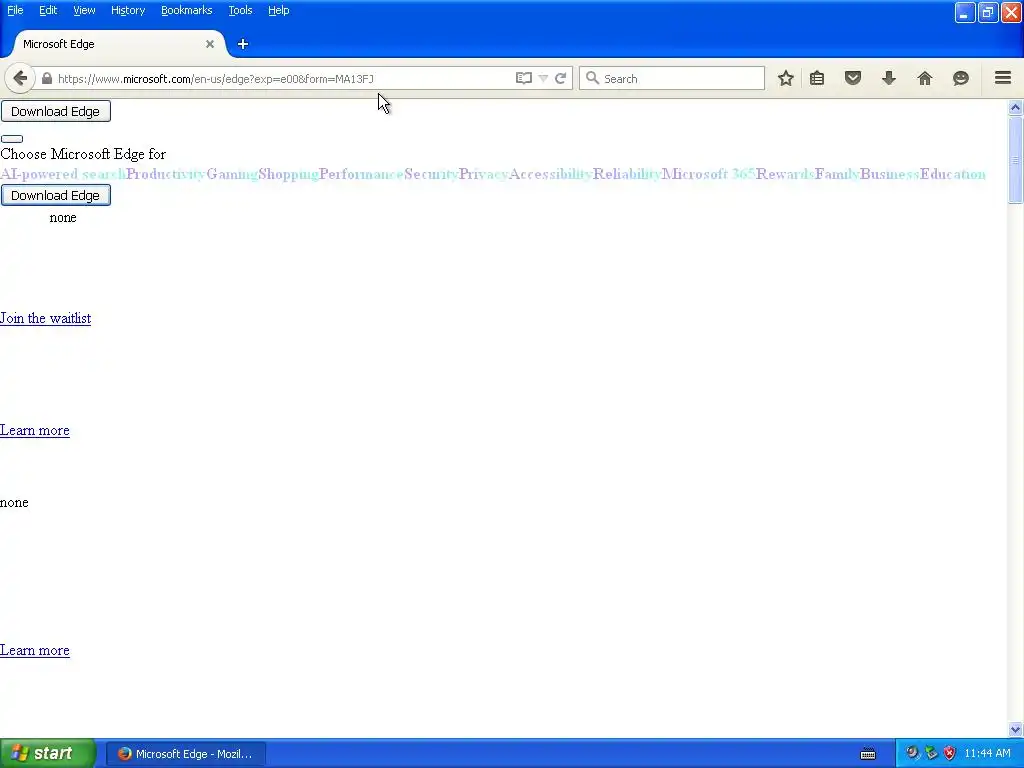Select the AI-powered search link

coord(63,174)
